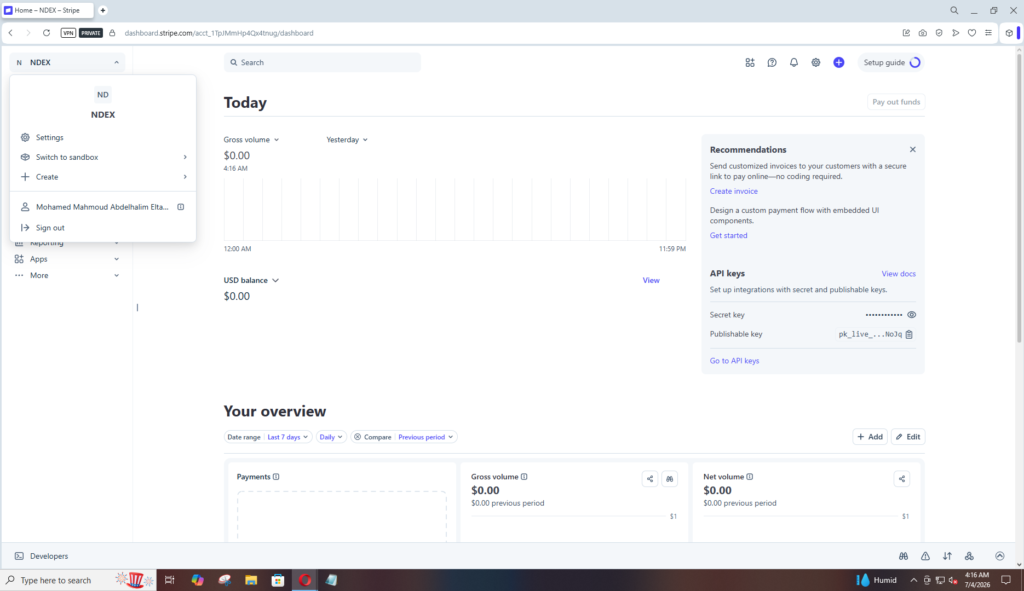Viewport: 1024px width, 591px height.
Task: Open Developers in the bottom bar
Action: [42, 556]
